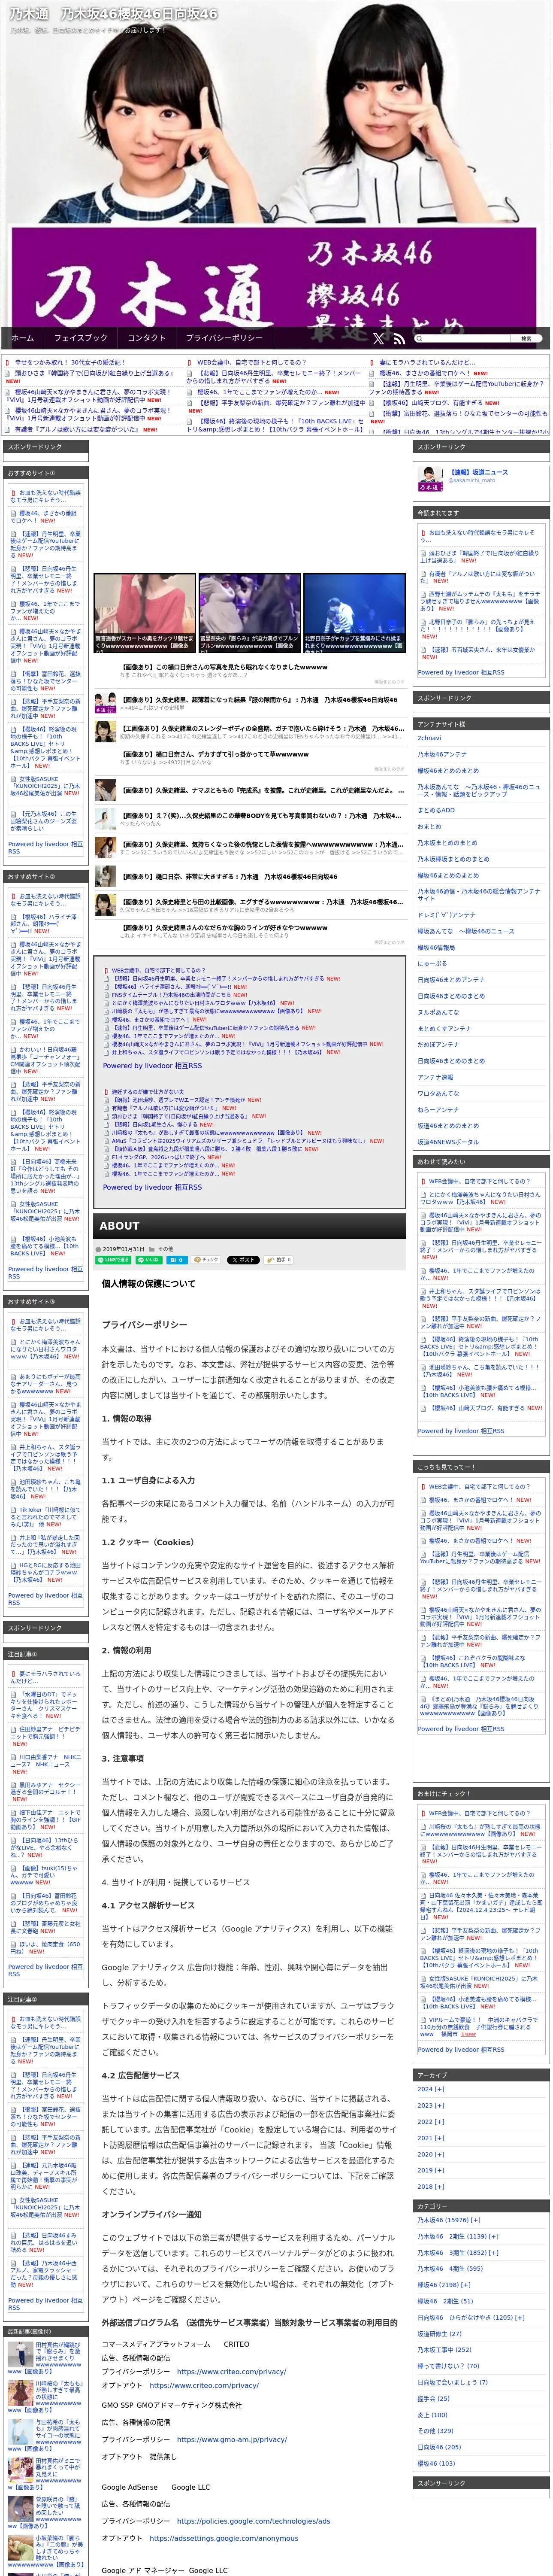Image resolution: width=553 pixels, height=2576 pixels.
Task: Open the RSS feed icon in navigation bar
Action: click(x=399, y=339)
